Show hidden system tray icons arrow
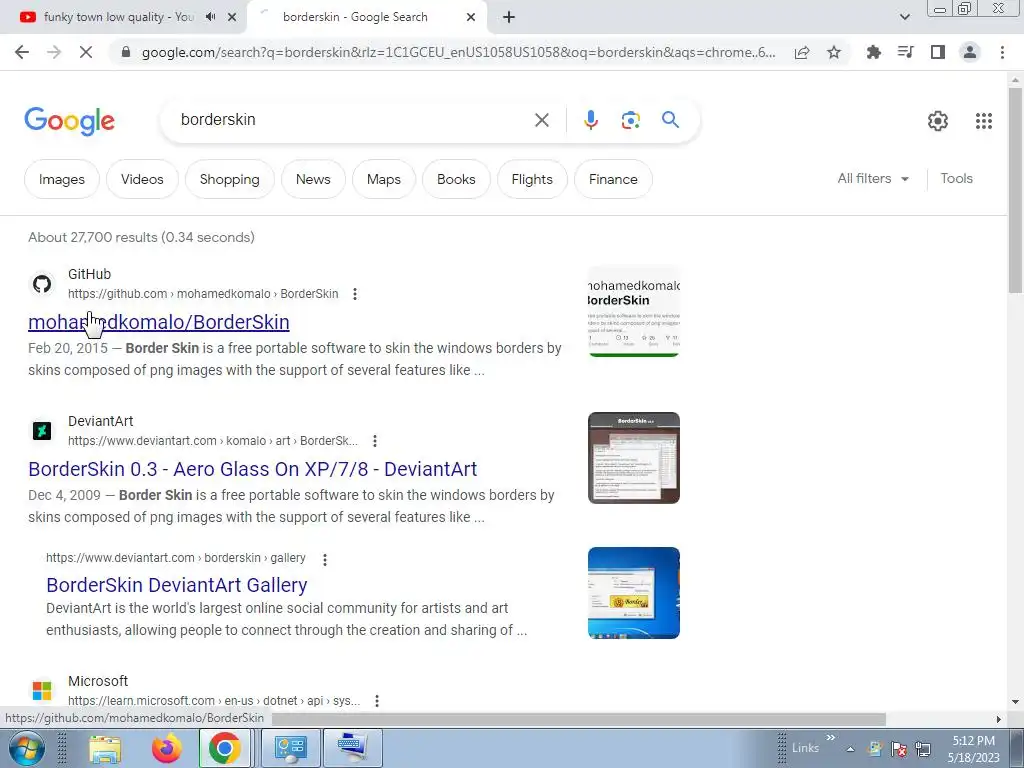Viewport: 1024px width, 768px height. 850,749
